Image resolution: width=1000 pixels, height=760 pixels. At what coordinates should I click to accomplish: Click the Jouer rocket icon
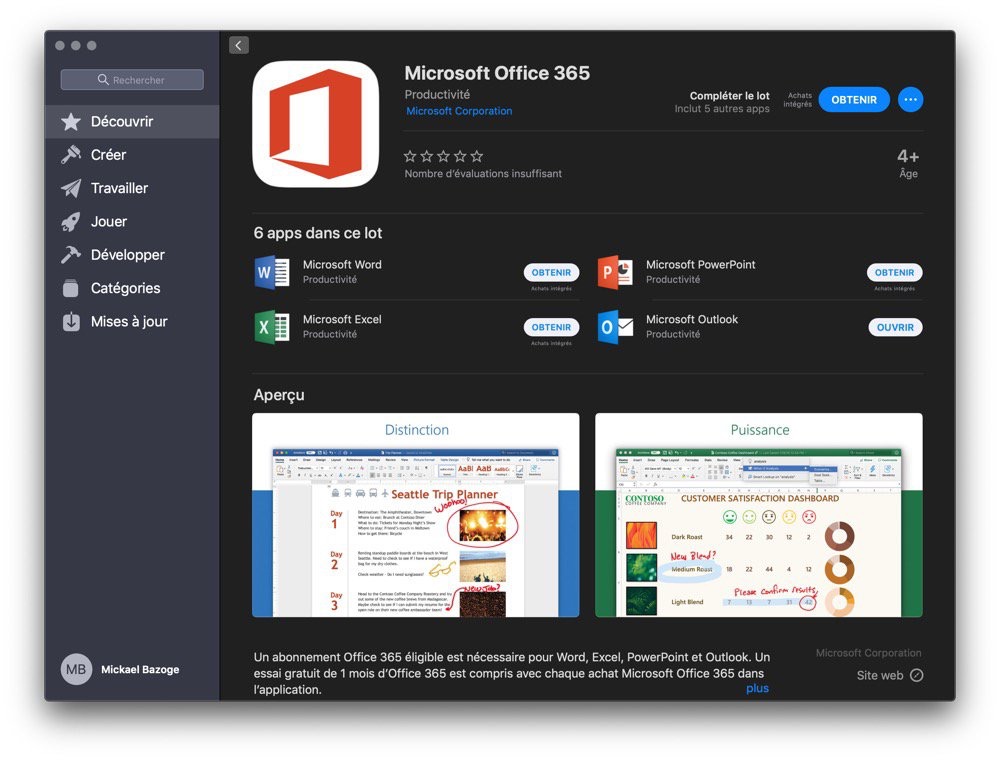point(71,221)
